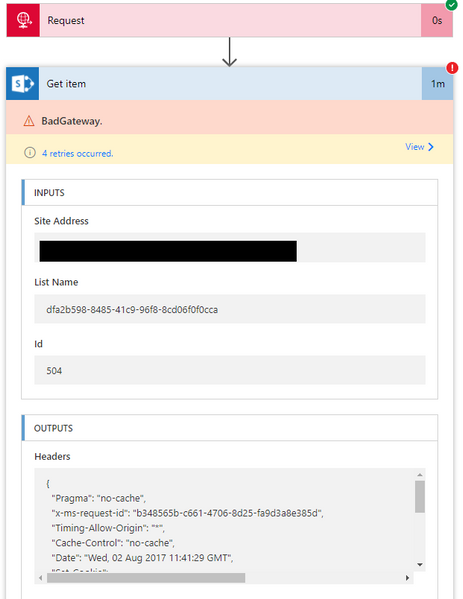Collapse the Get item step header
The height and width of the screenshot is (599, 463).
(230, 84)
